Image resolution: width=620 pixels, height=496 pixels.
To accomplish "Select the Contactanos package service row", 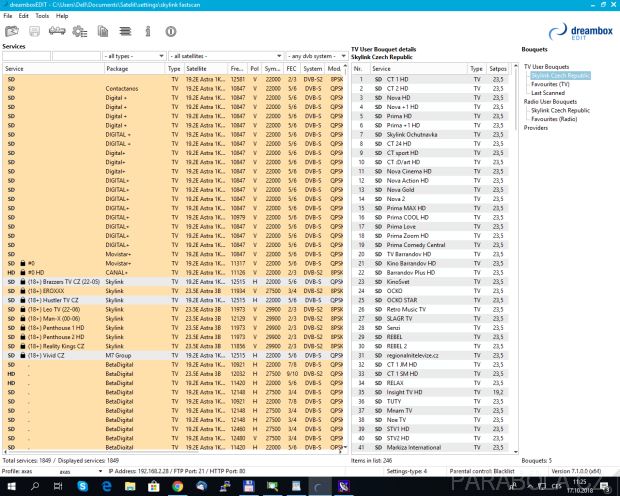I will click(x=173, y=89).
